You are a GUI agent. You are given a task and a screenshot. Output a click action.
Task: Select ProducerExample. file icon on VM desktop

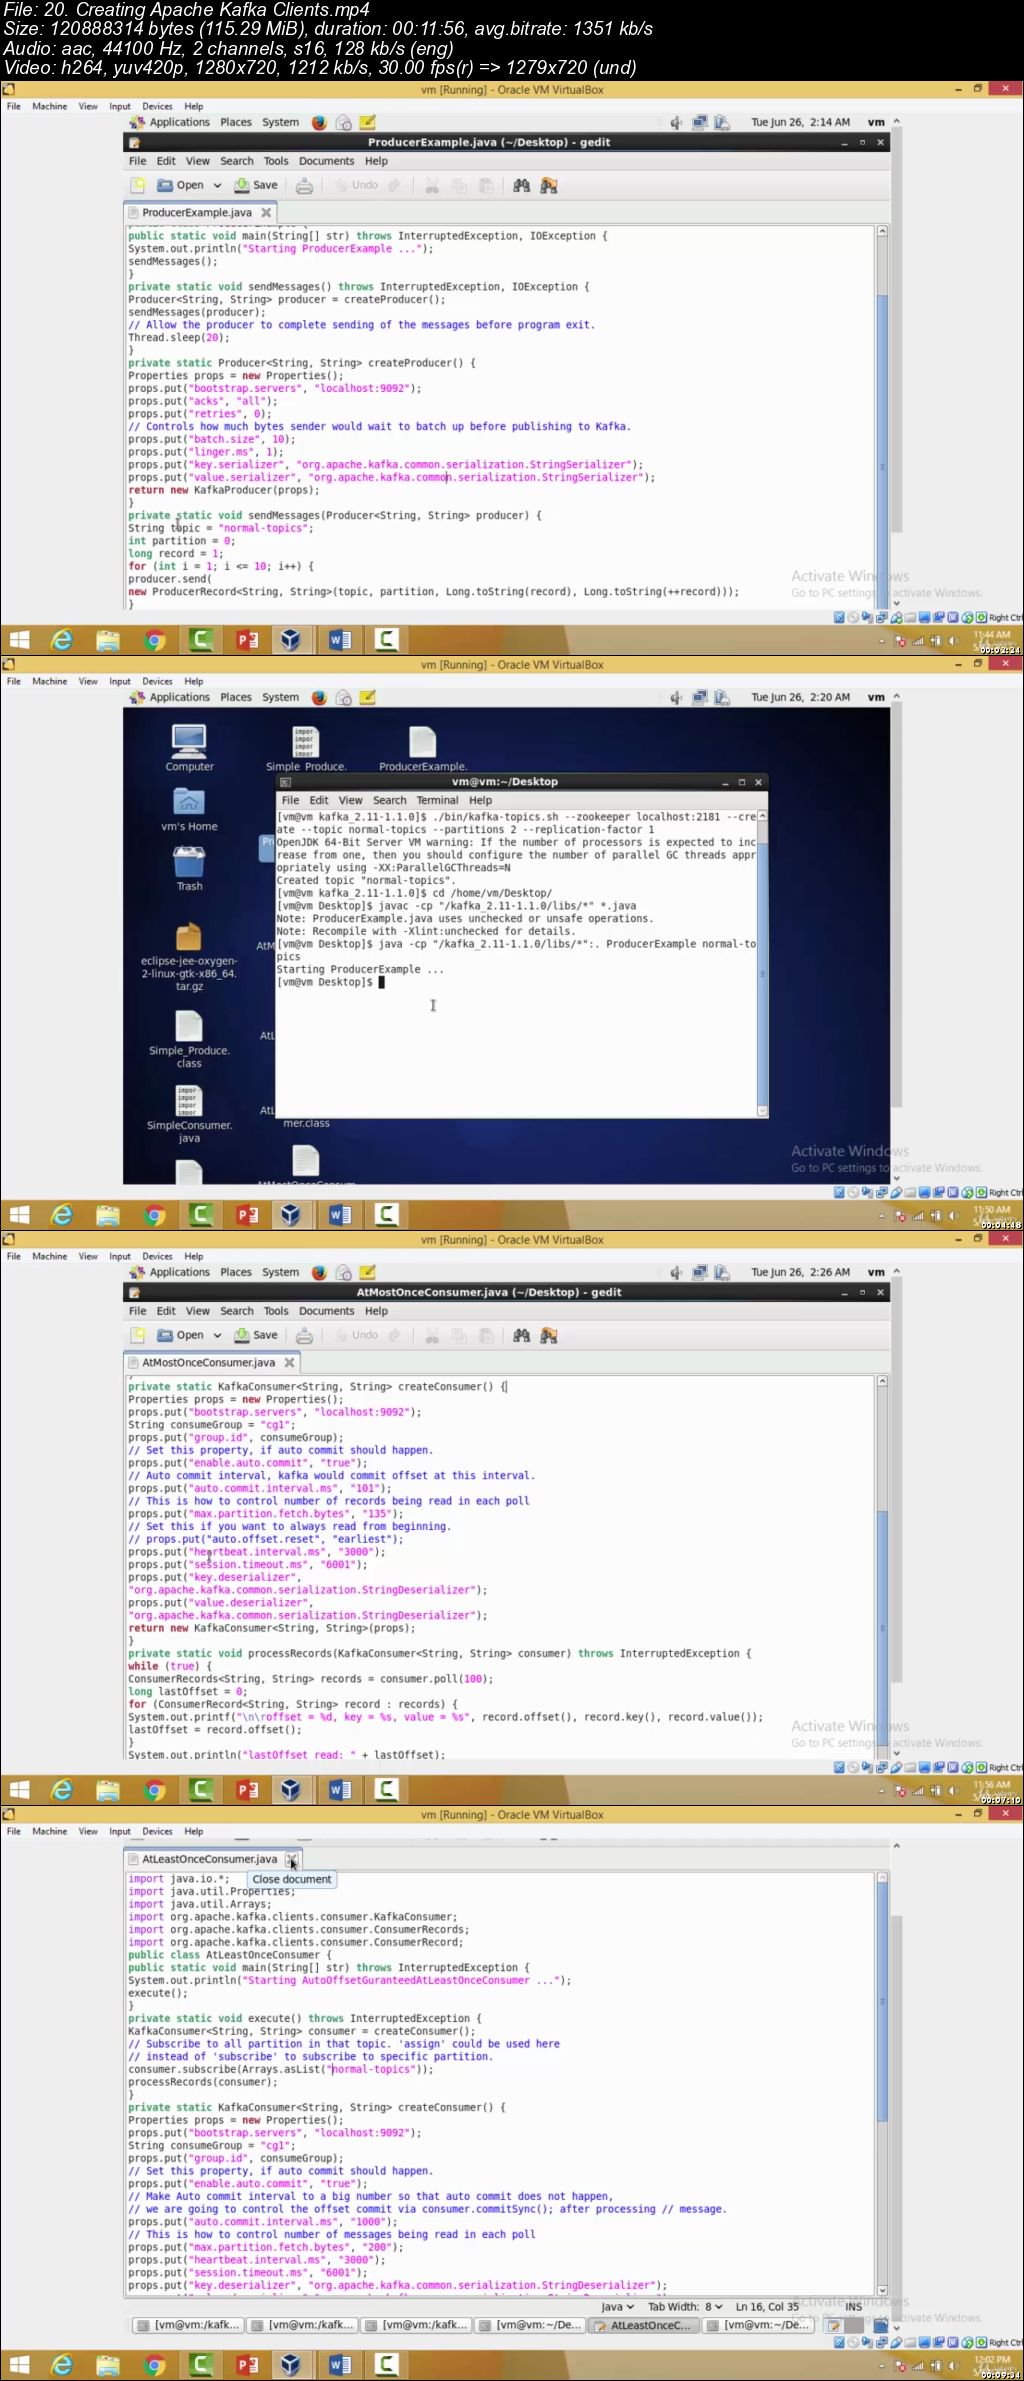tap(423, 748)
